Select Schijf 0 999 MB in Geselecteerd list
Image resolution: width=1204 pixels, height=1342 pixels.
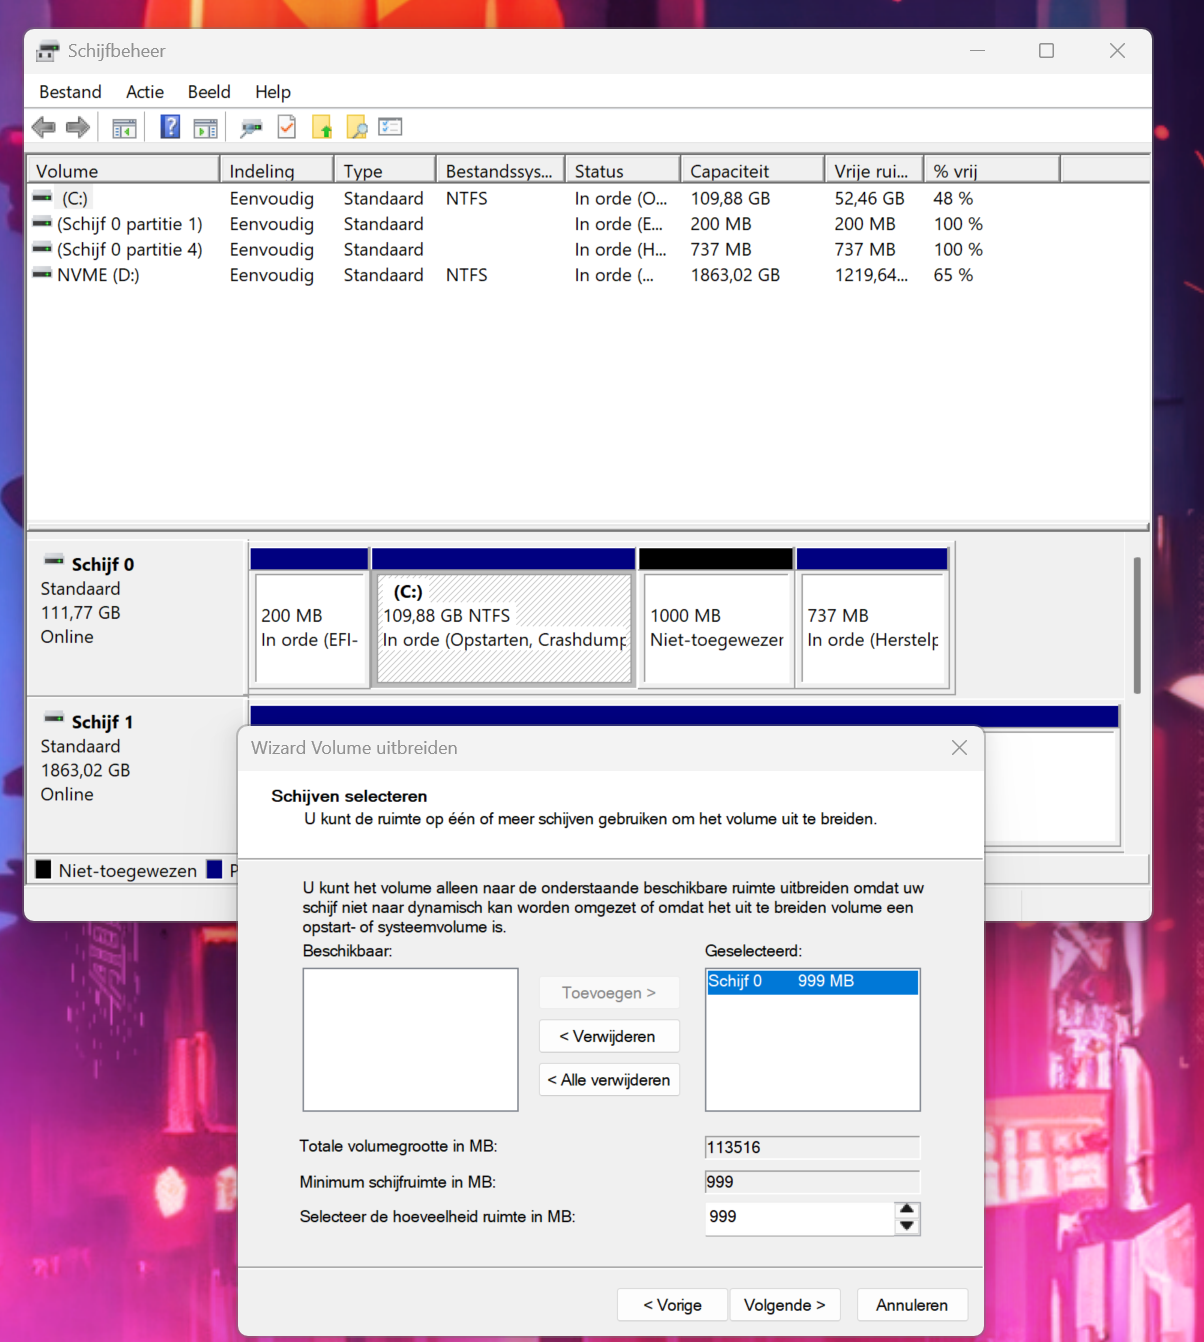click(812, 982)
